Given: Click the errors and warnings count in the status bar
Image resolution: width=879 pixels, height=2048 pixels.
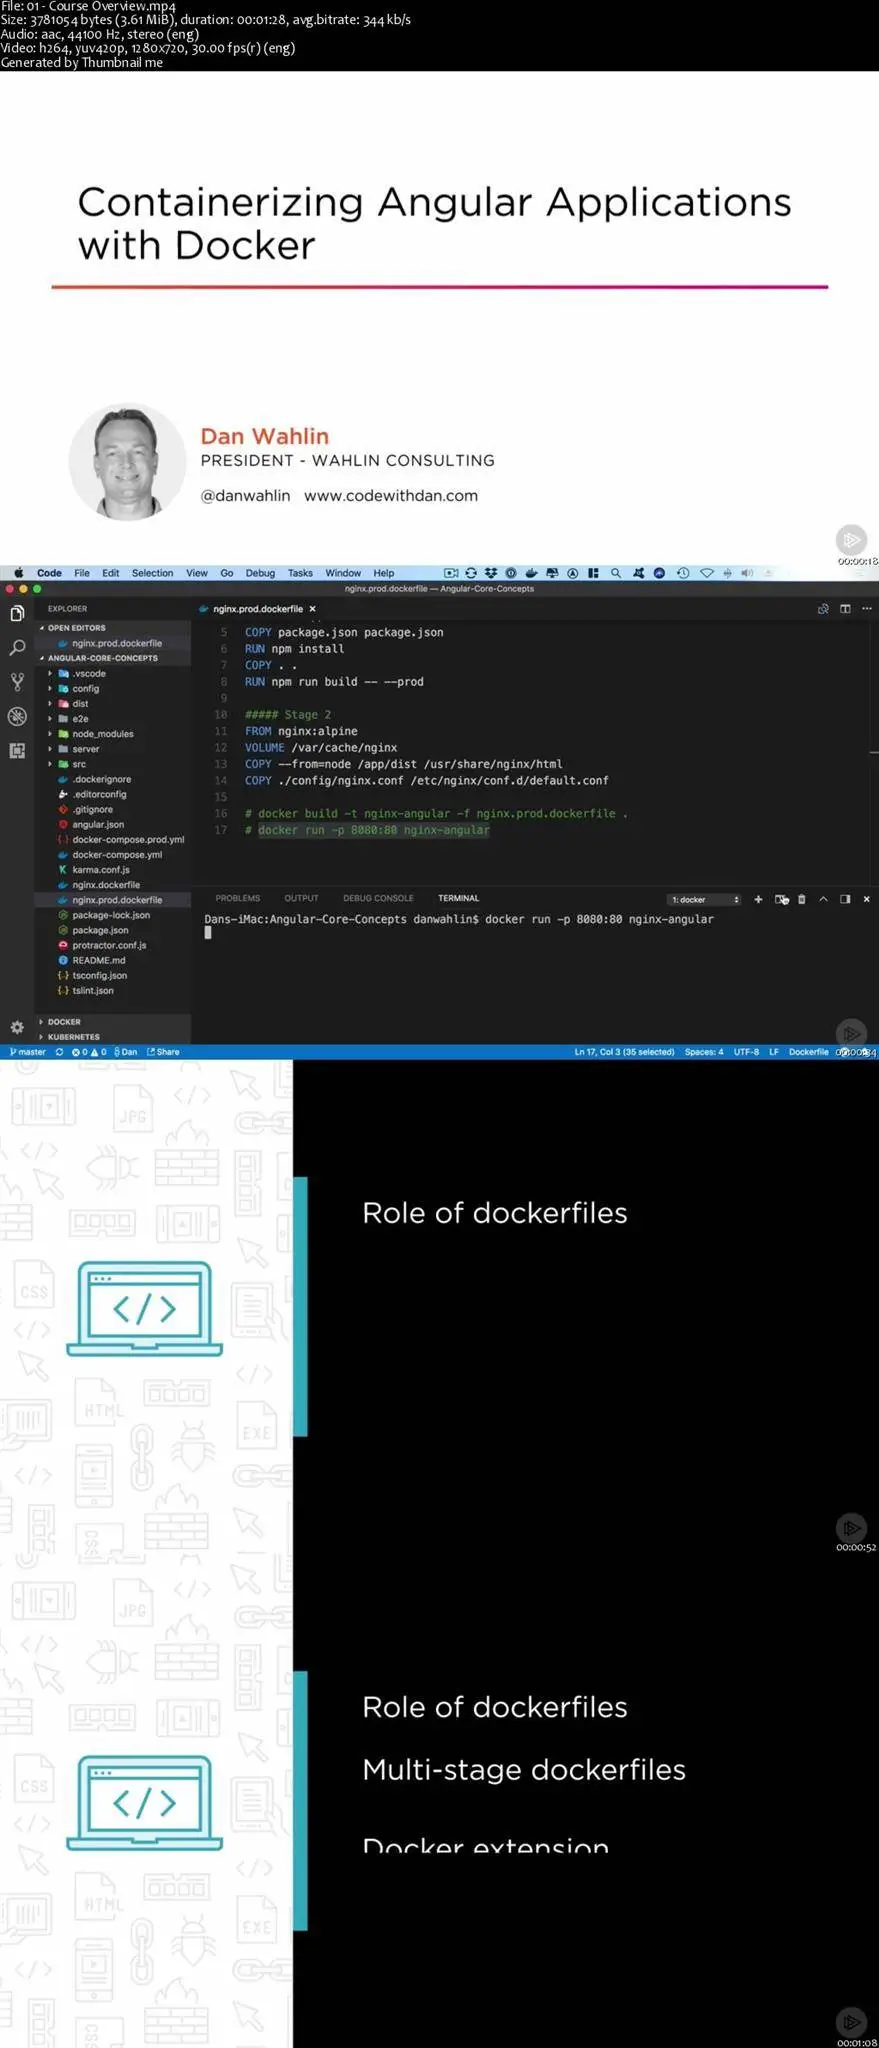Looking at the screenshot, I should (x=89, y=1052).
